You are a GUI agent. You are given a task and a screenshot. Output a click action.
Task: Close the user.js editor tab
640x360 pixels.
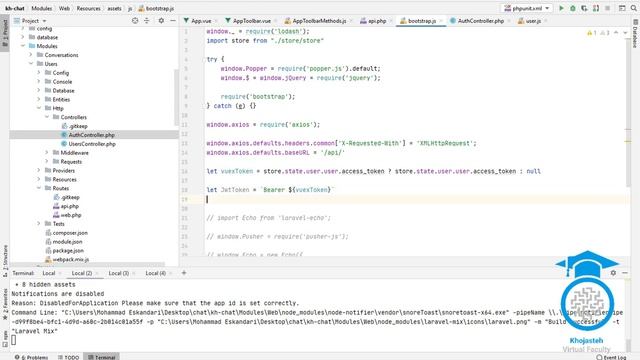pyautogui.click(x=546, y=21)
